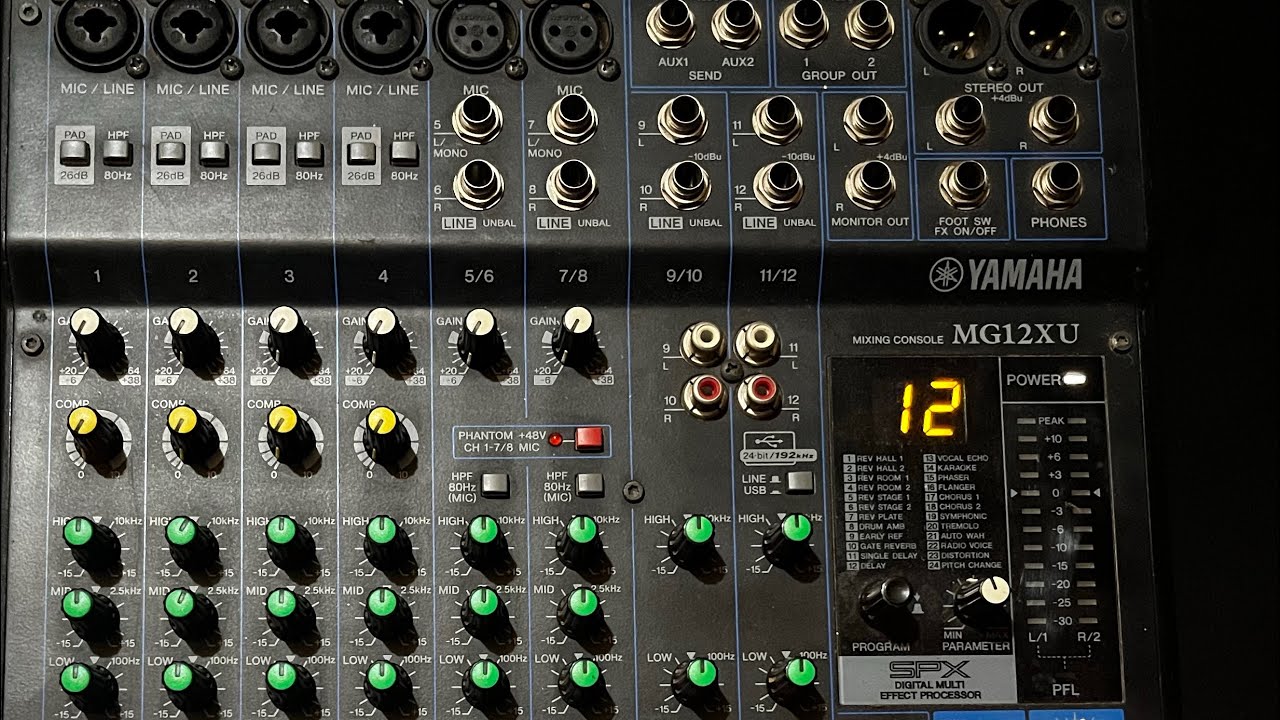Select the channel 9 L line jack
The image size is (1280, 720).
pos(683,121)
